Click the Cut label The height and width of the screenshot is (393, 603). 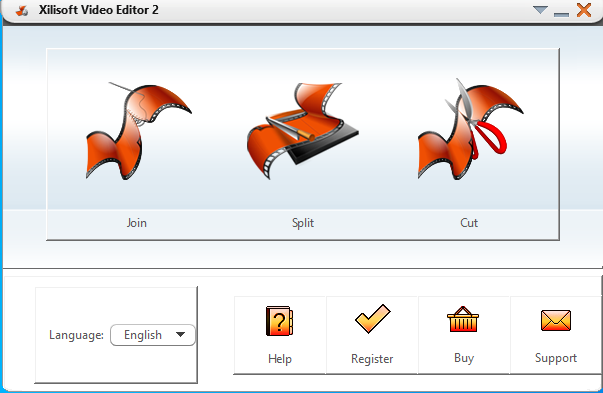(469, 223)
